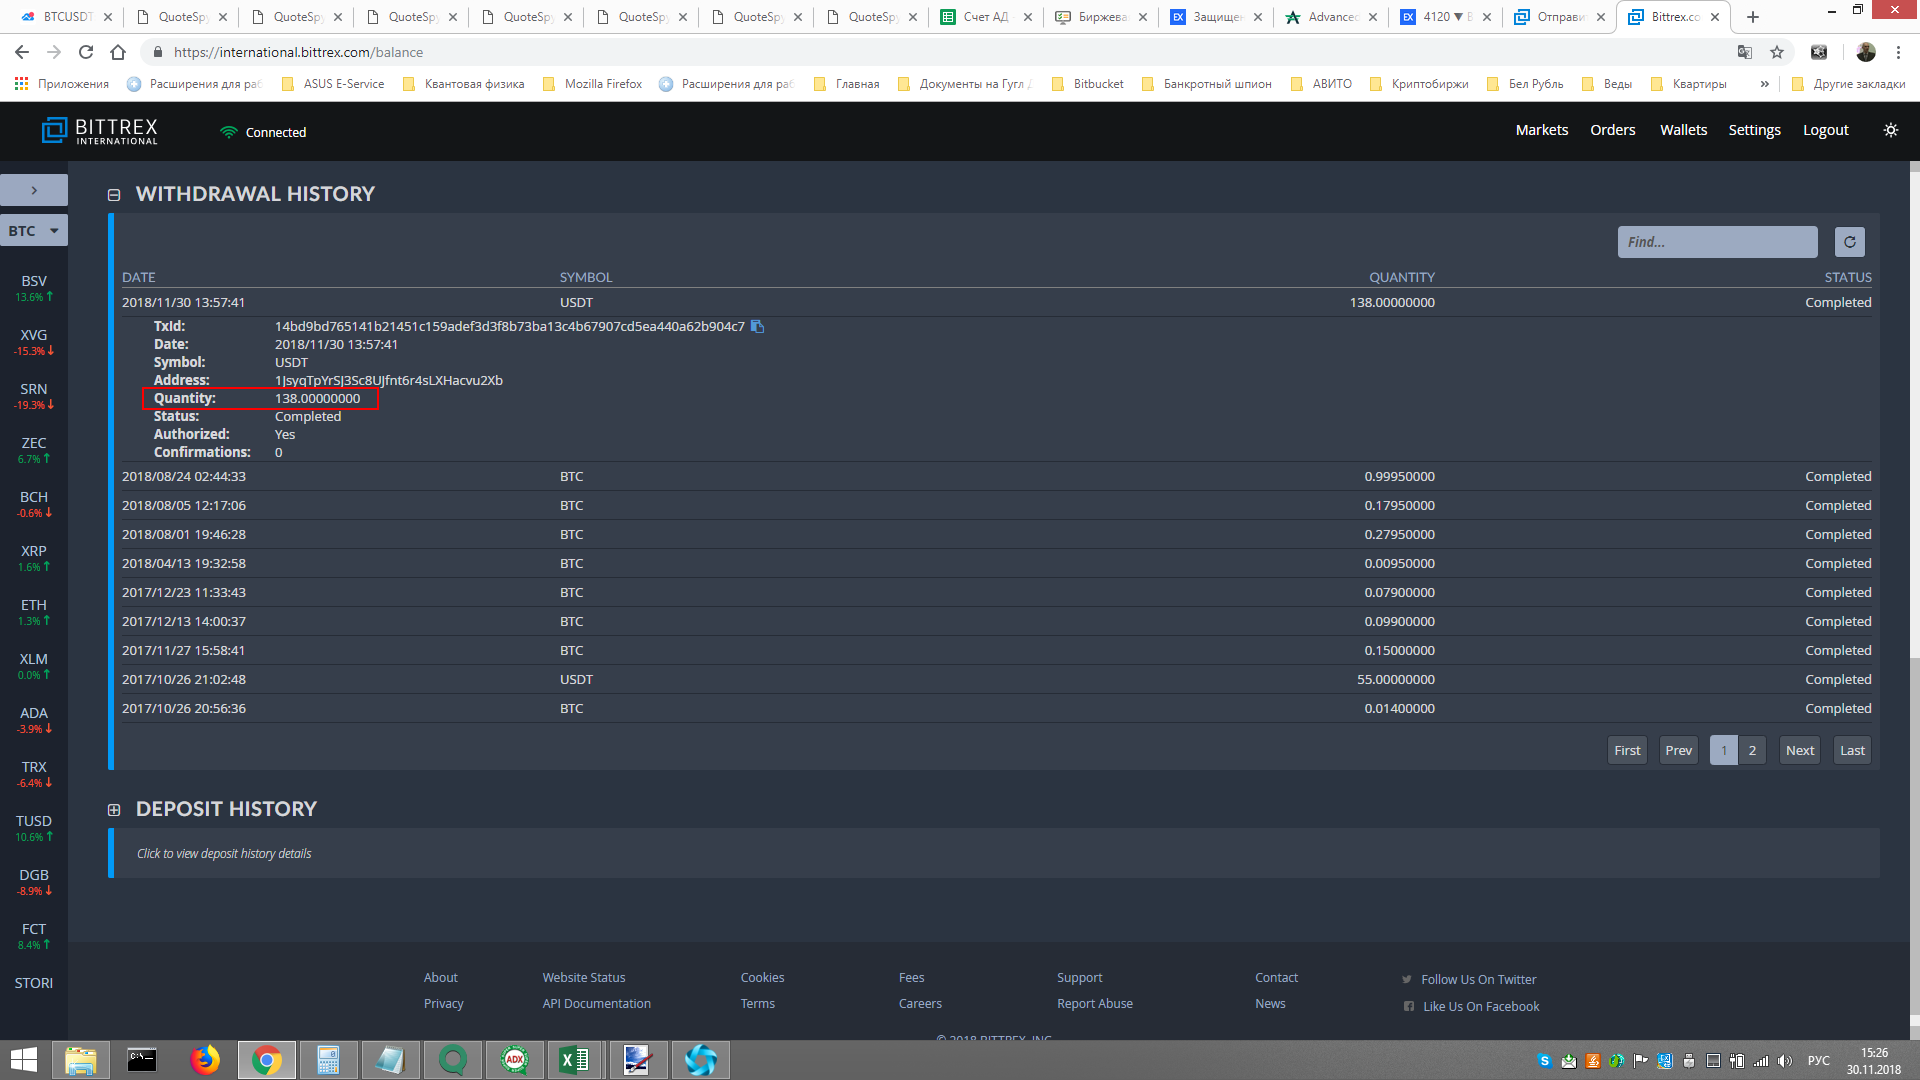Image resolution: width=1920 pixels, height=1080 pixels.
Task: Open the 55.00000000 USDT withdrawal row
Action: pyautogui.click(x=996, y=680)
